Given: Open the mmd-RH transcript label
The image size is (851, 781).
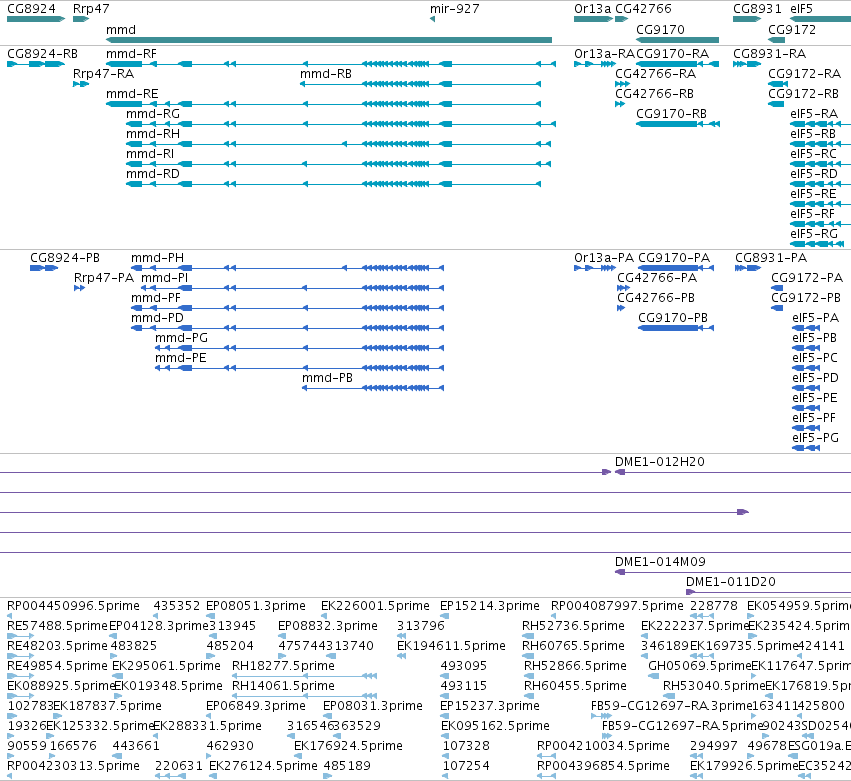Looking at the screenshot, I should pyautogui.click(x=153, y=134).
